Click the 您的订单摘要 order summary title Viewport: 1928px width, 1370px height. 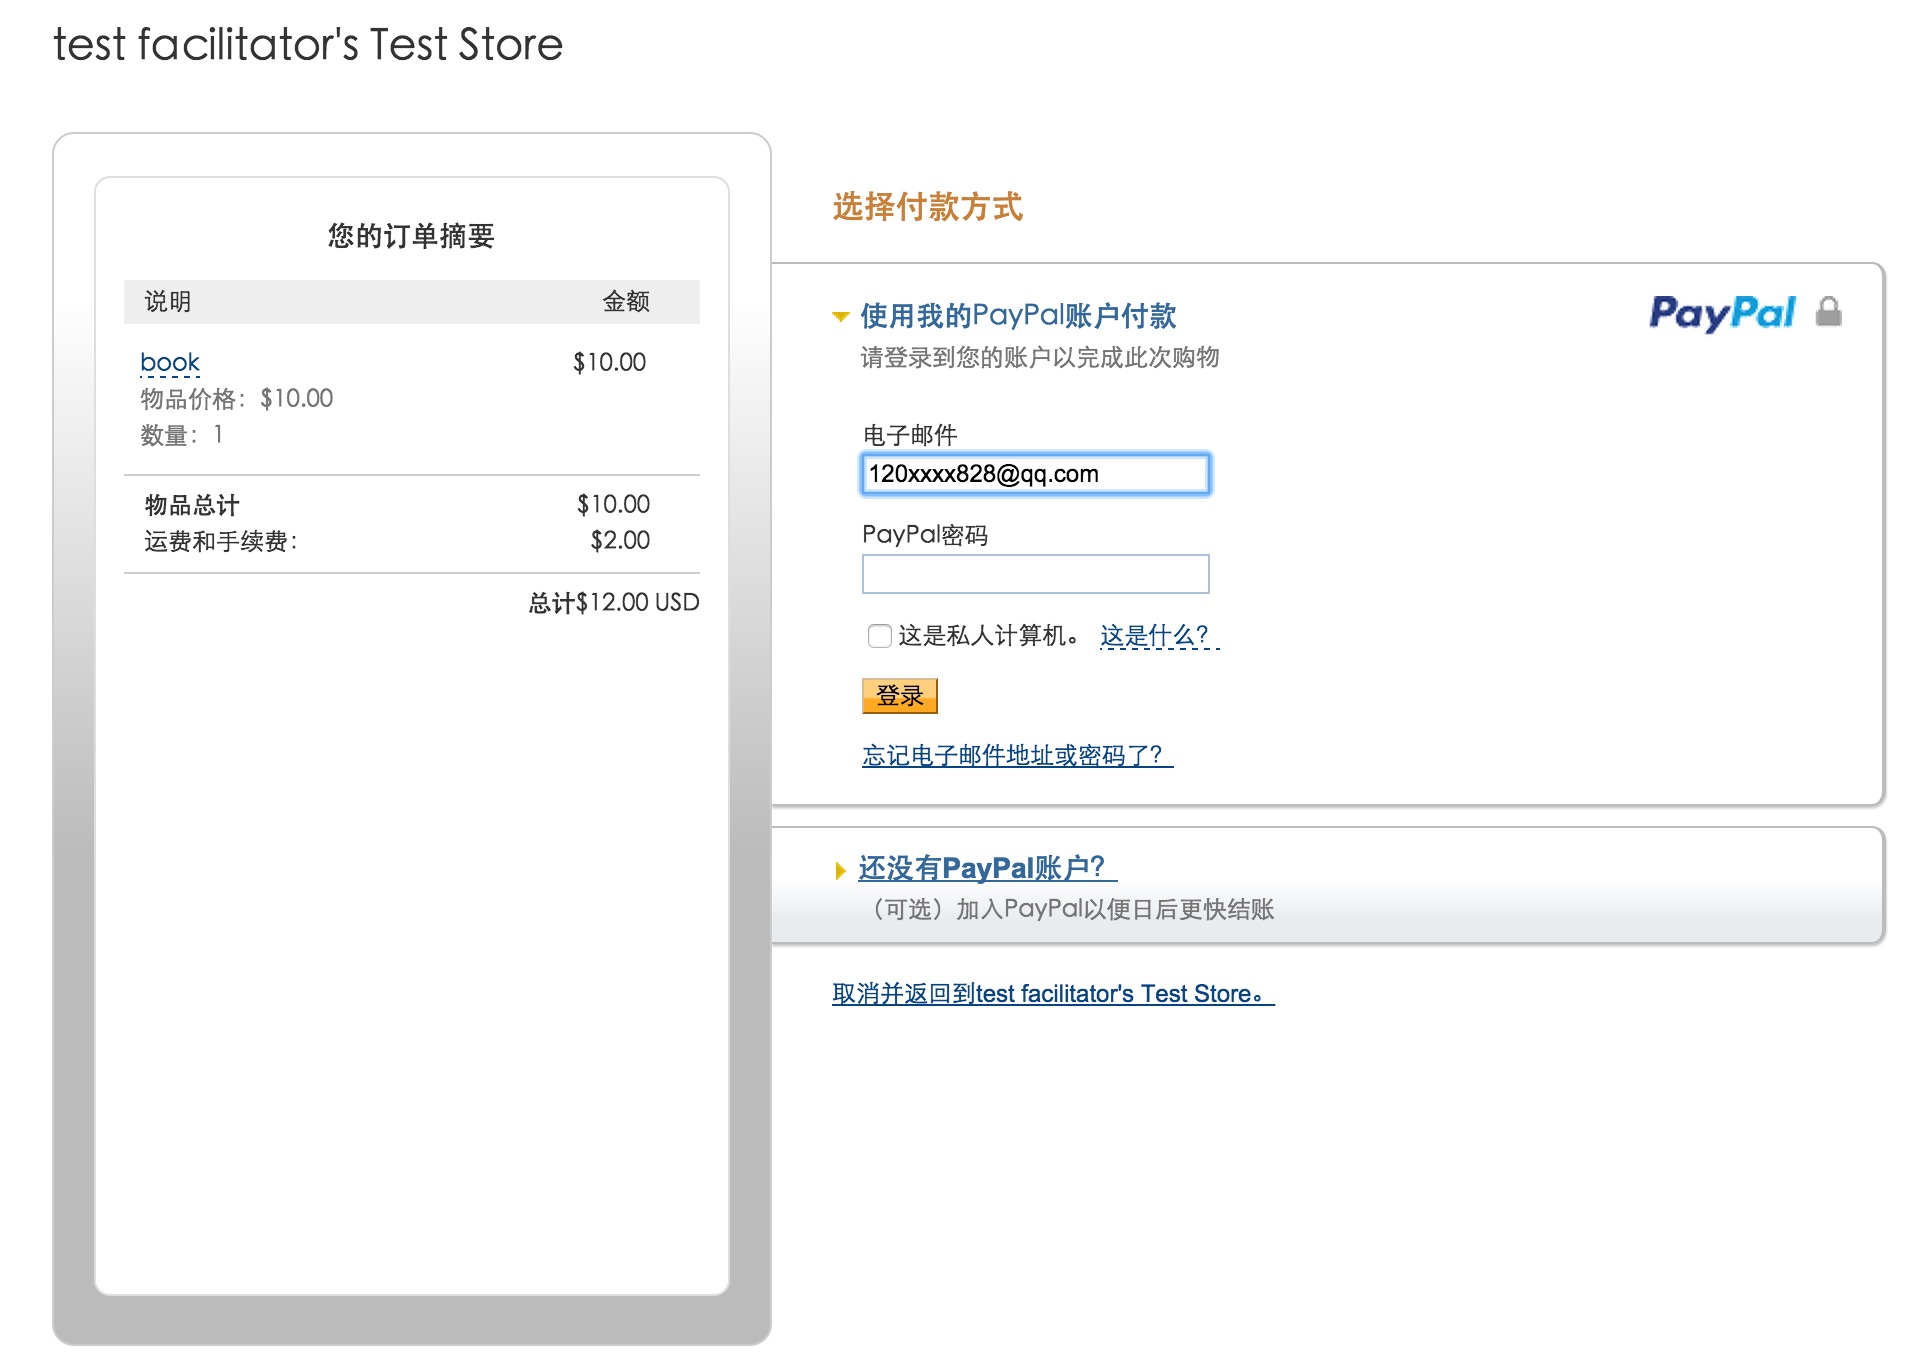(412, 236)
